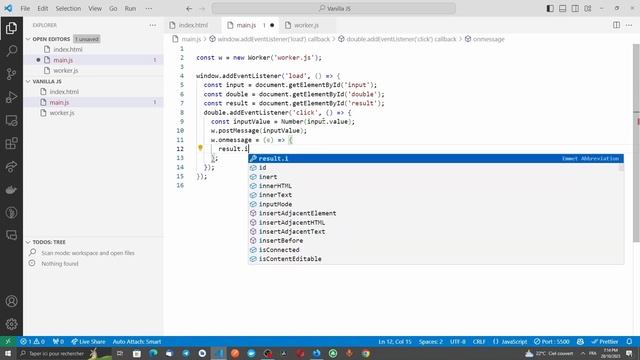Open worker.js in VANILLA JS folder
Viewport: 640px width, 360px height.
(x=62, y=113)
